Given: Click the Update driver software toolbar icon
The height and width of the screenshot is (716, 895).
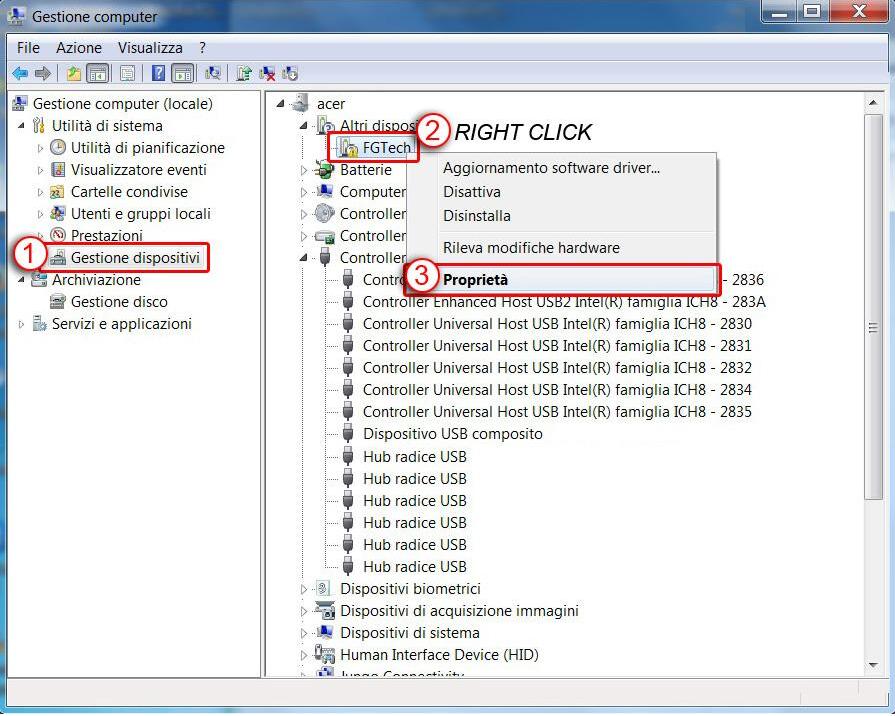Looking at the screenshot, I should [x=244, y=73].
